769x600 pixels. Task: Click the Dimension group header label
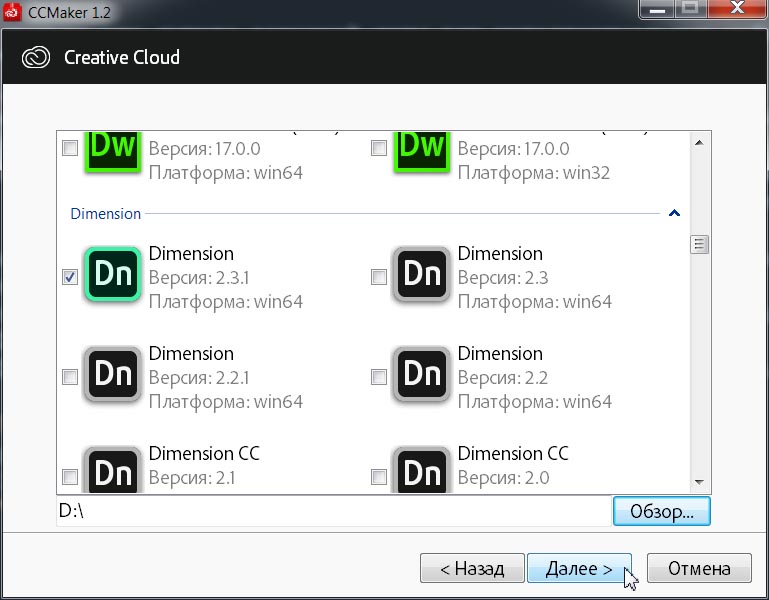(105, 213)
